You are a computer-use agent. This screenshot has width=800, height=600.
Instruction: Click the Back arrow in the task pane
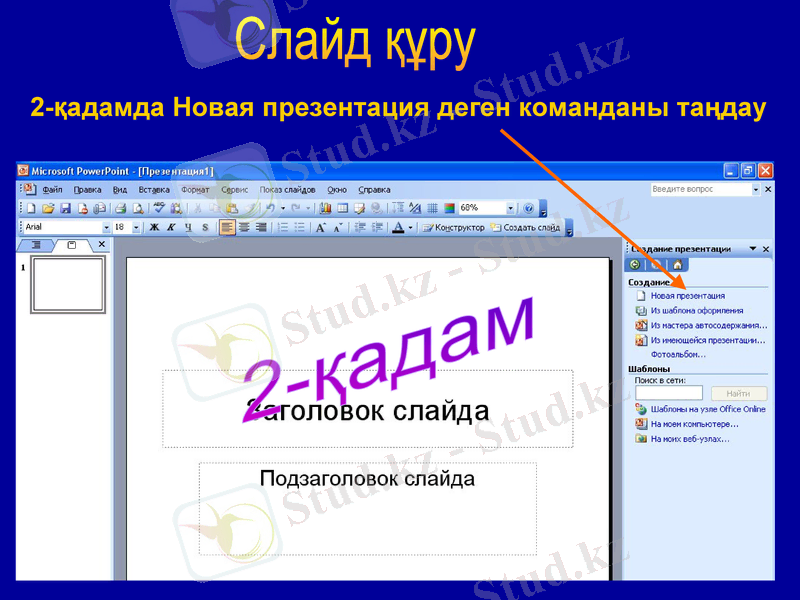click(634, 264)
